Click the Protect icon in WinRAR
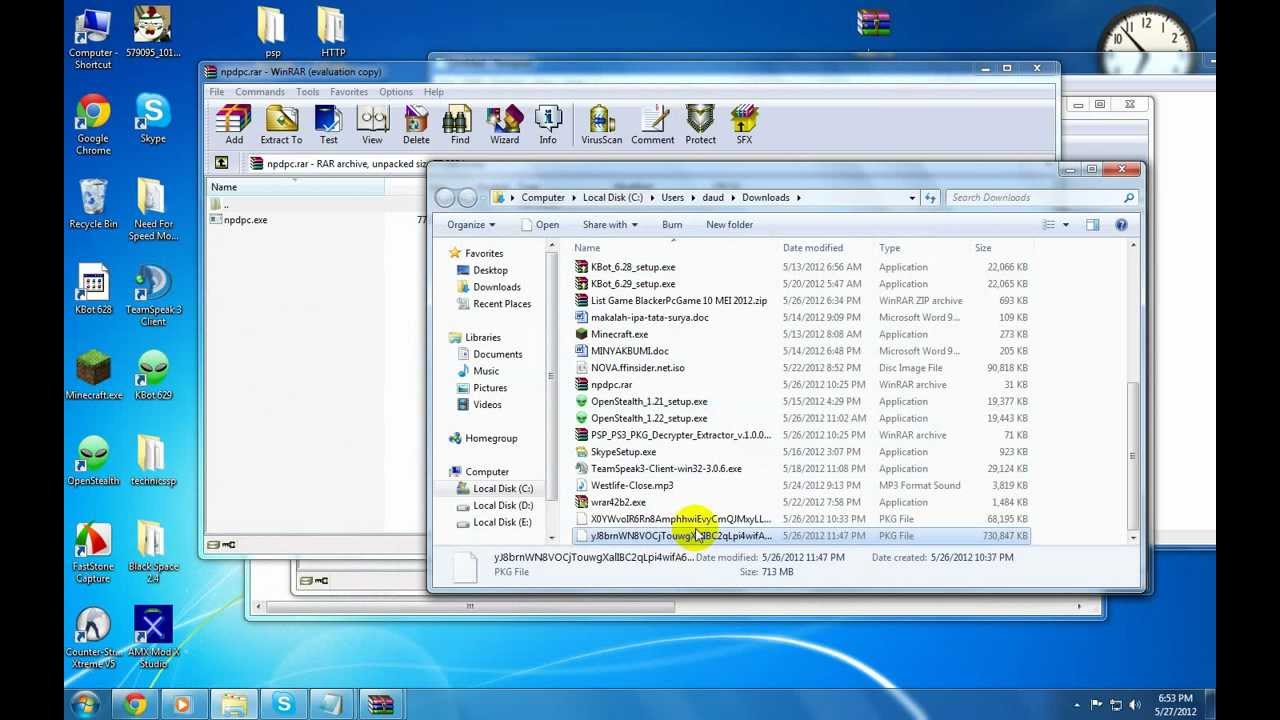 (700, 125)
